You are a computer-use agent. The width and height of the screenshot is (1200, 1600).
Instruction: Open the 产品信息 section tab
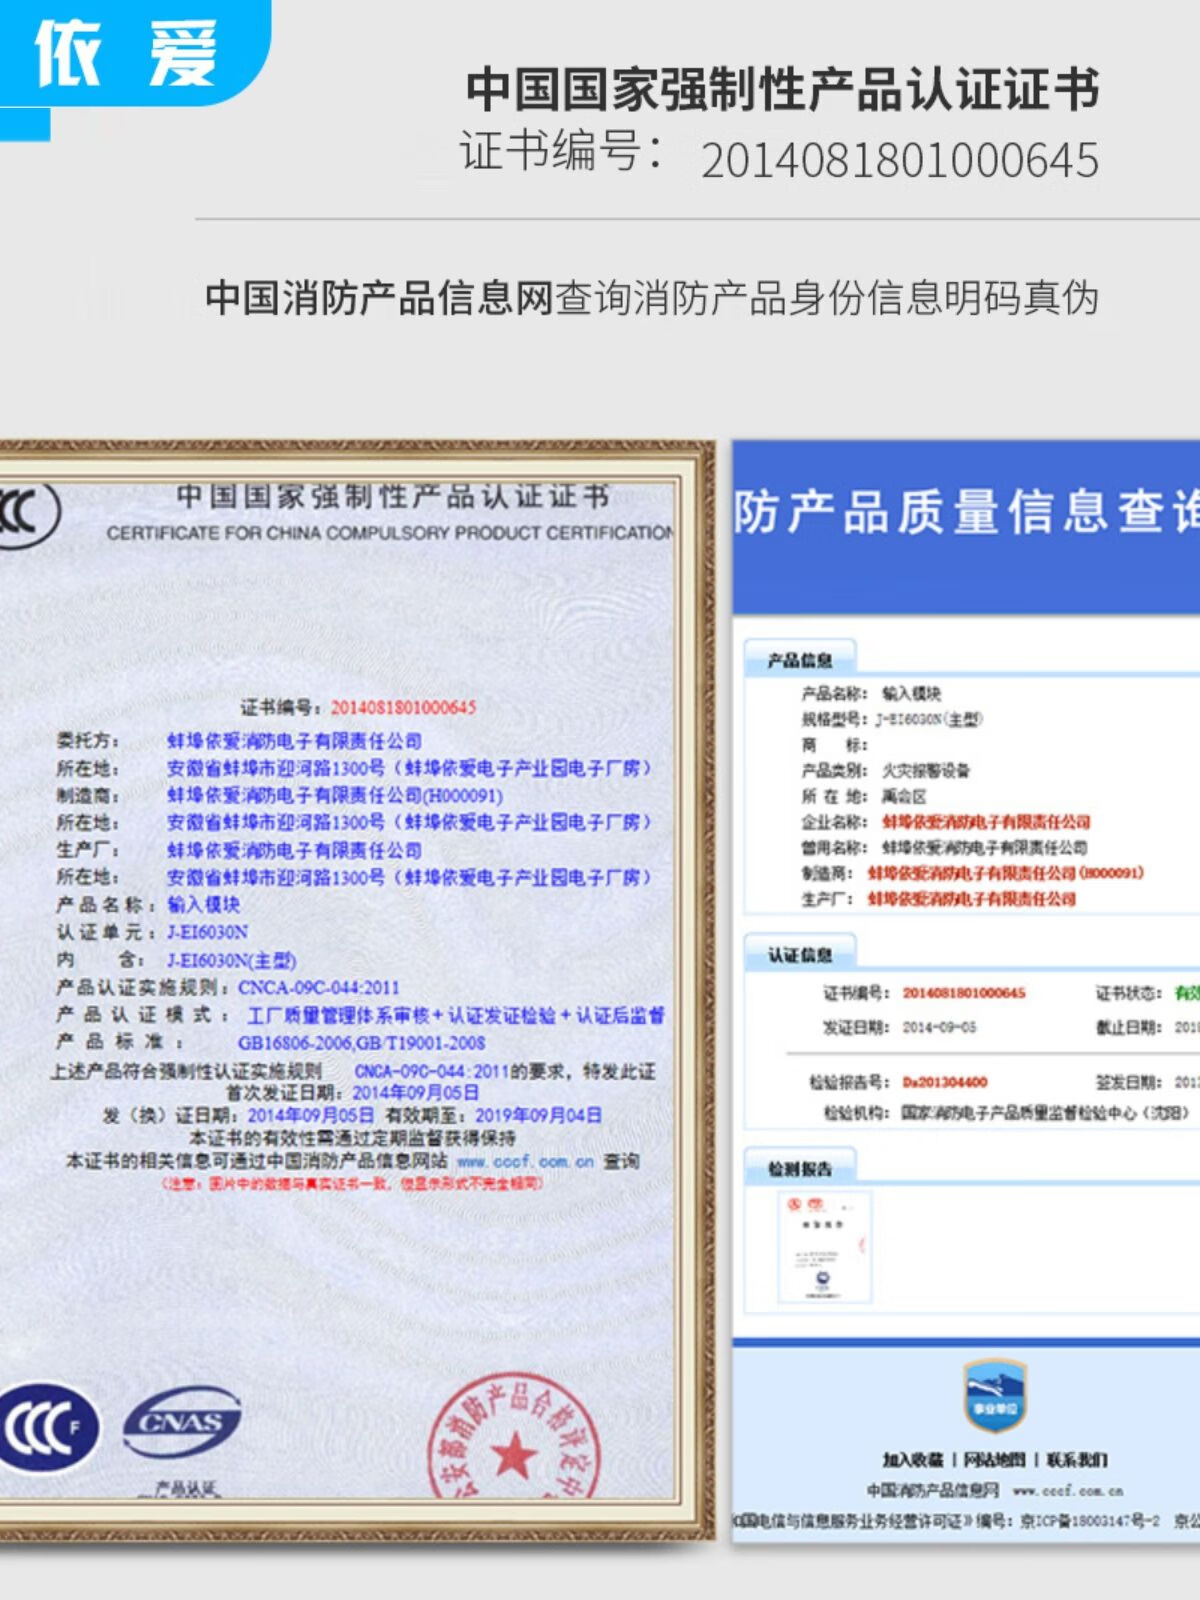pos(799,660)
